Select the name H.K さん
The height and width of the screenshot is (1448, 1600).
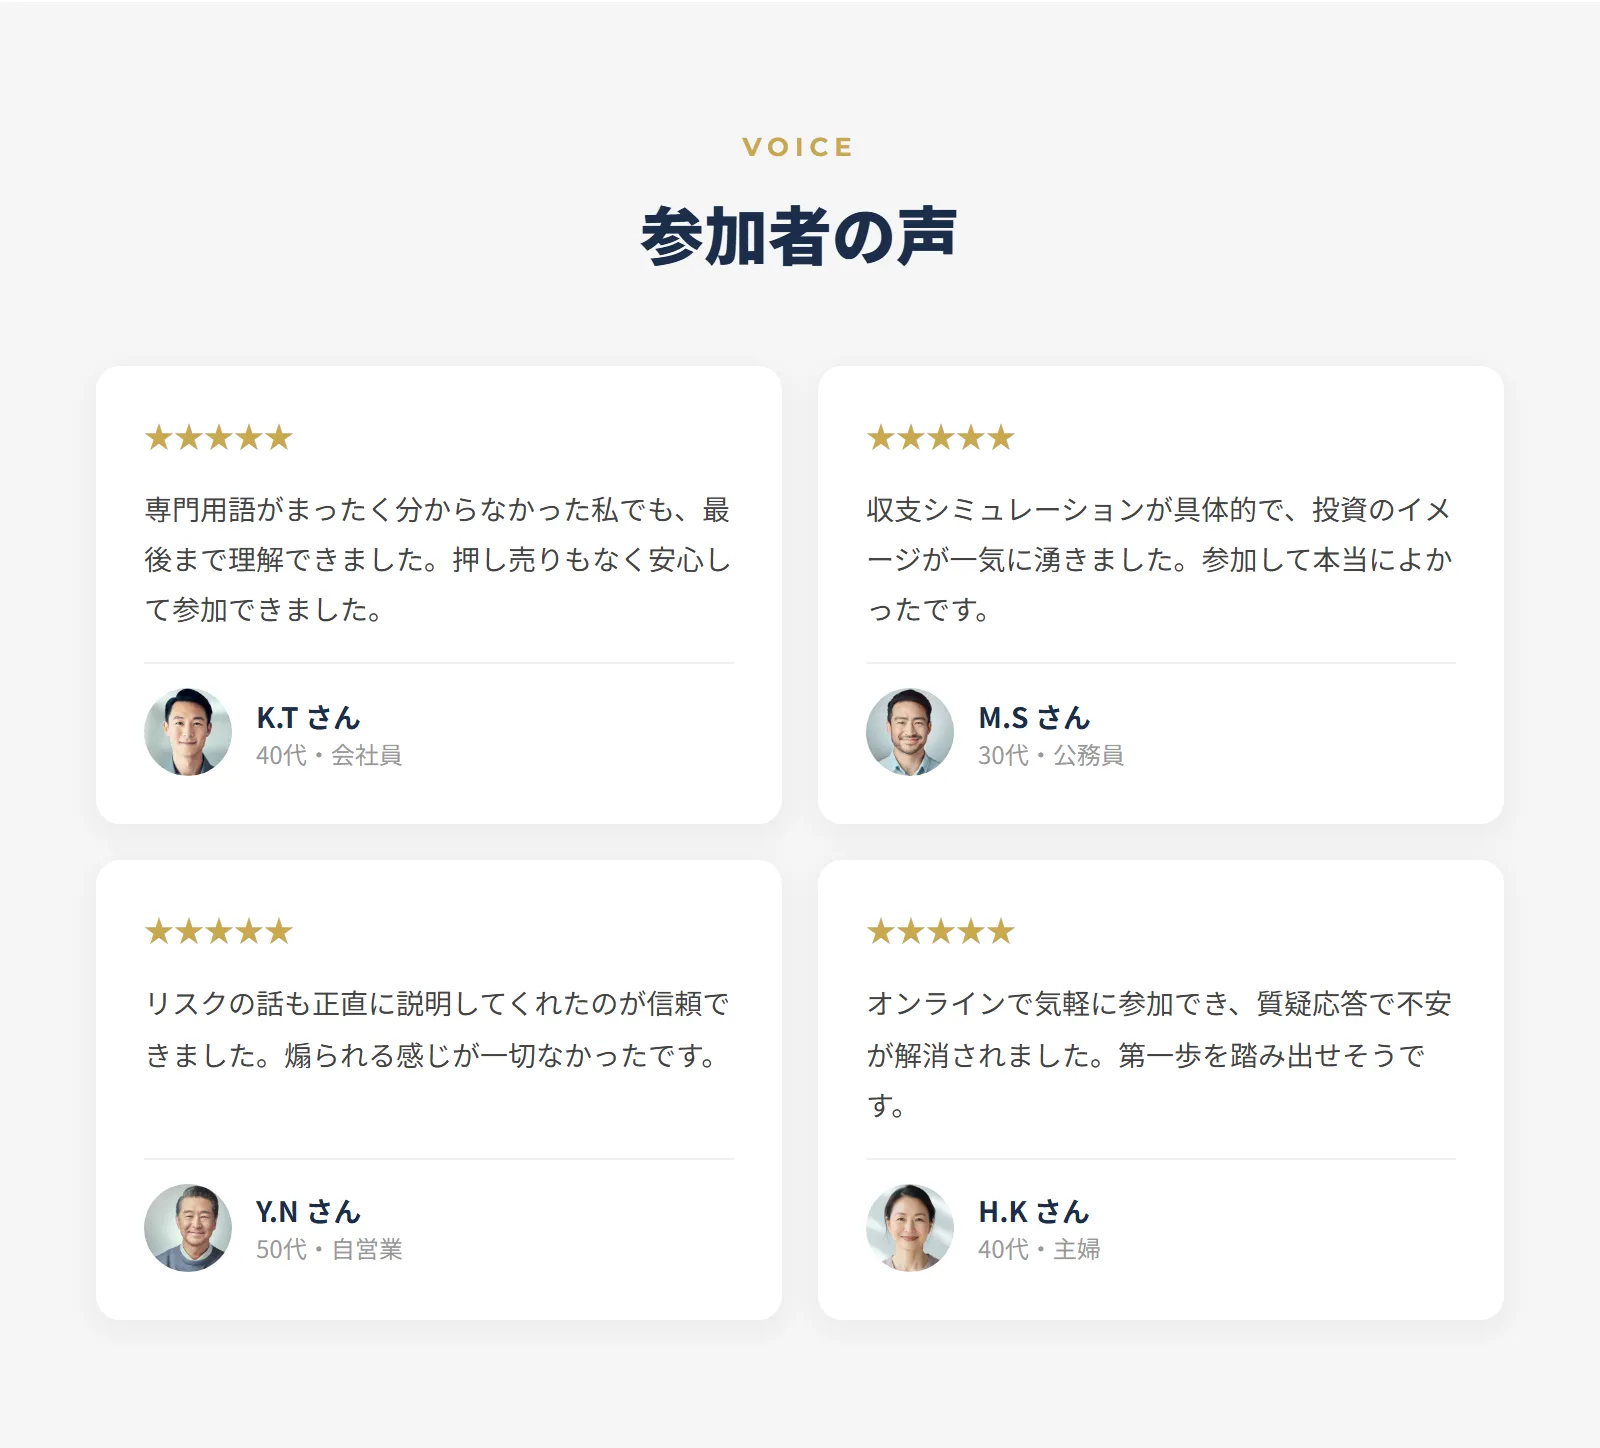click(x=1034, y=1212)
